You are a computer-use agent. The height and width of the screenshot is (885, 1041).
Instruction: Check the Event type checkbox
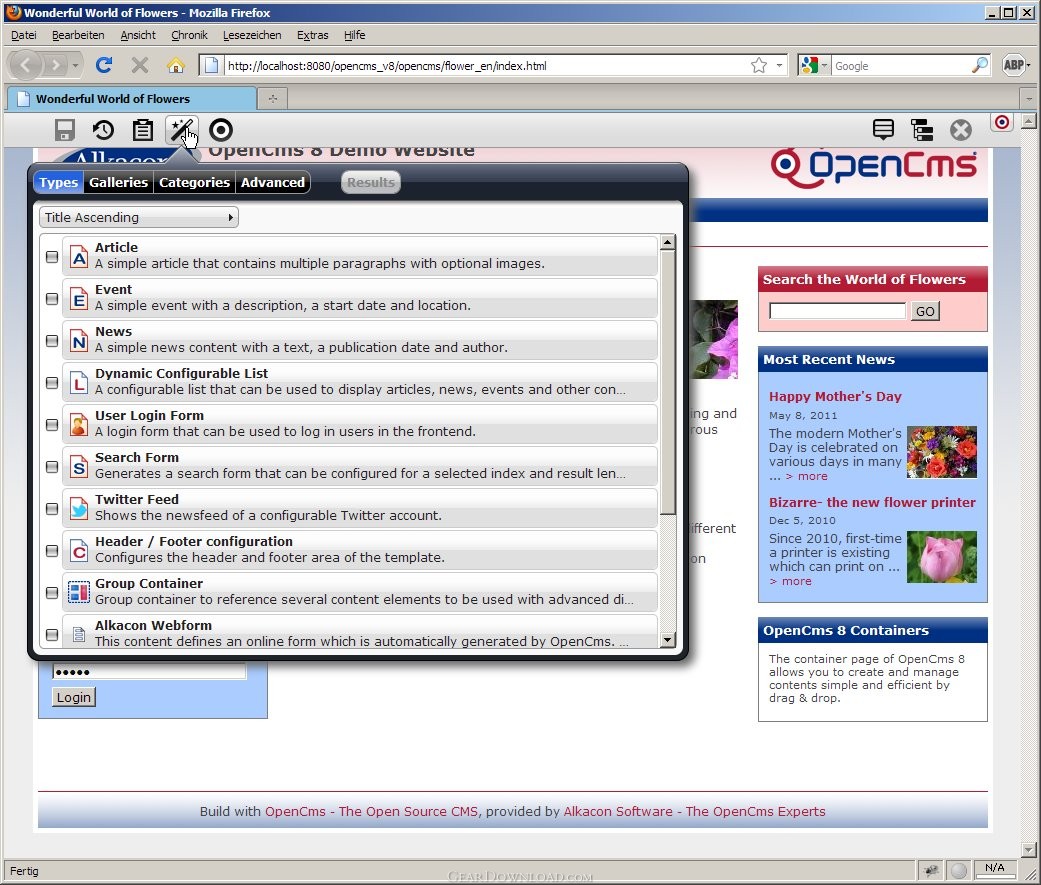(x=52, y=299)
